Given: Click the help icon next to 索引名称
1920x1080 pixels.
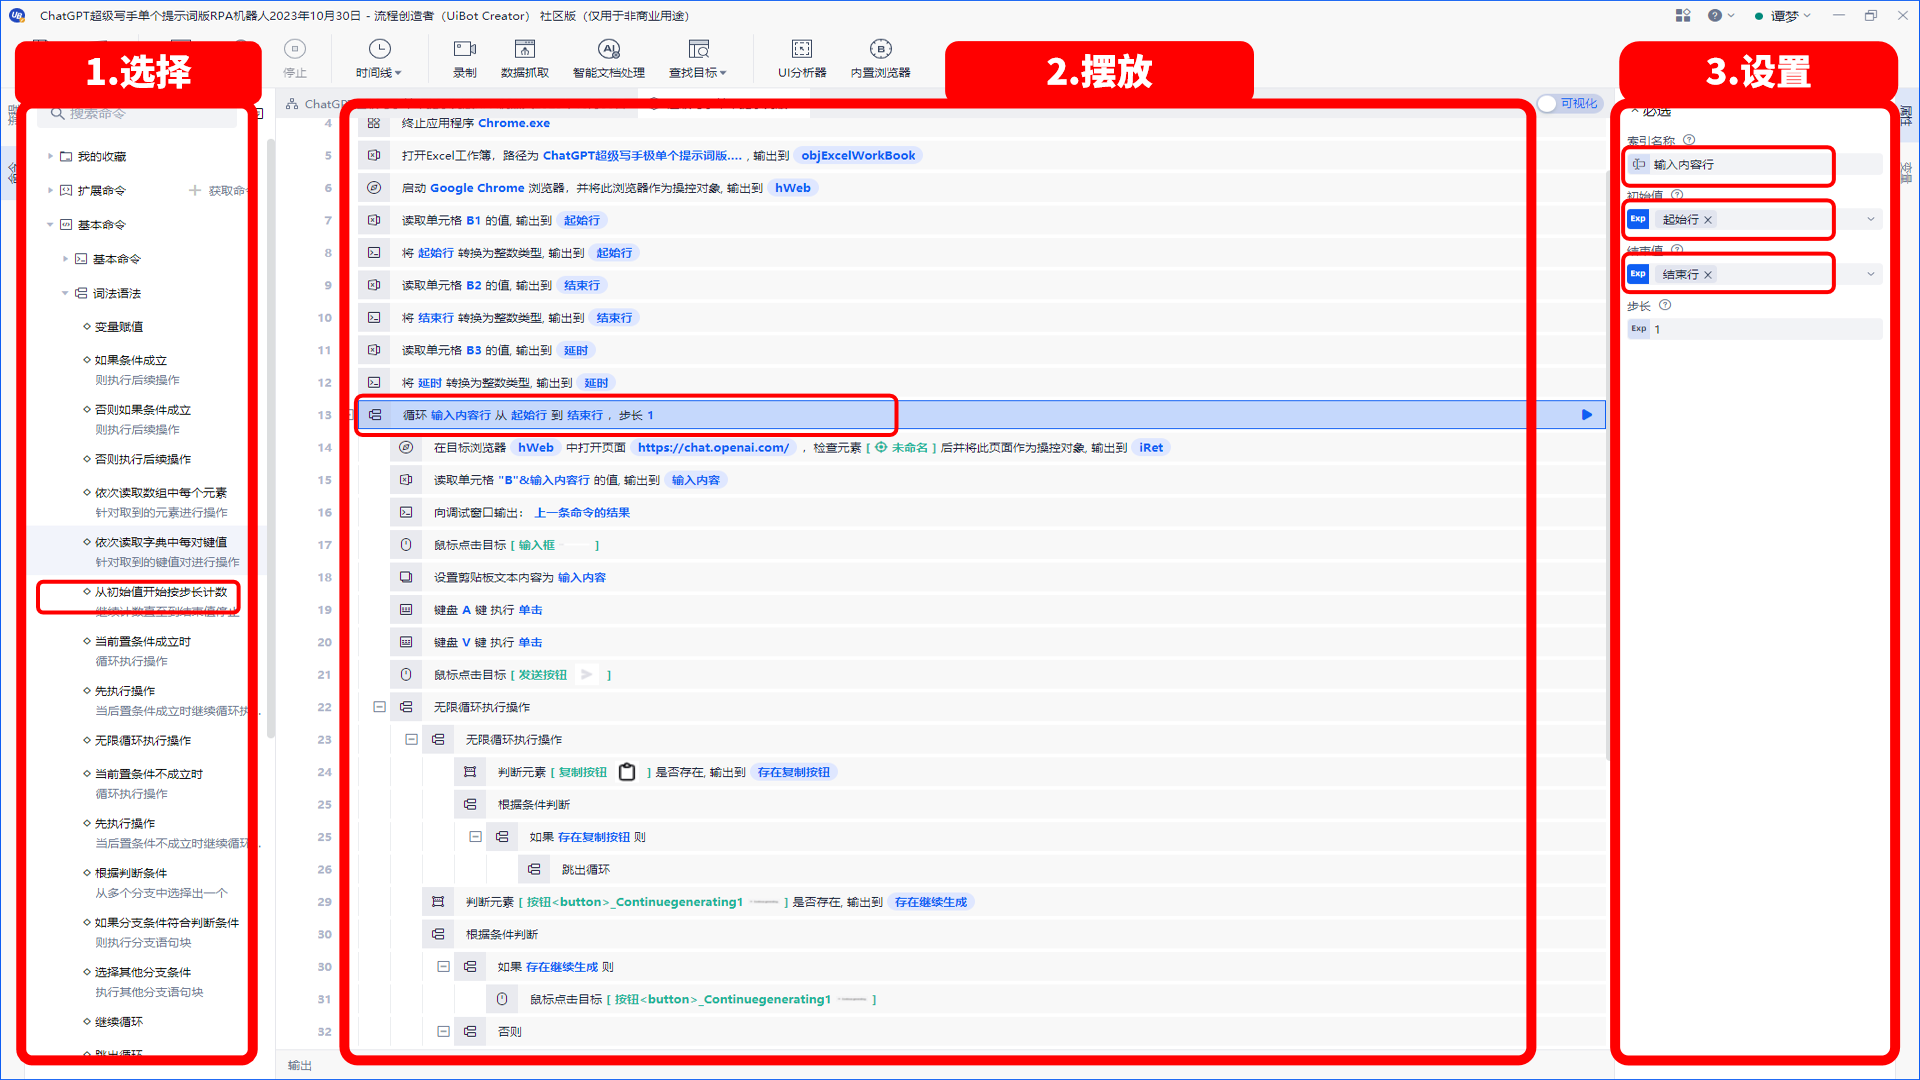Looking at the screenshot, I should click(1689, 141).
